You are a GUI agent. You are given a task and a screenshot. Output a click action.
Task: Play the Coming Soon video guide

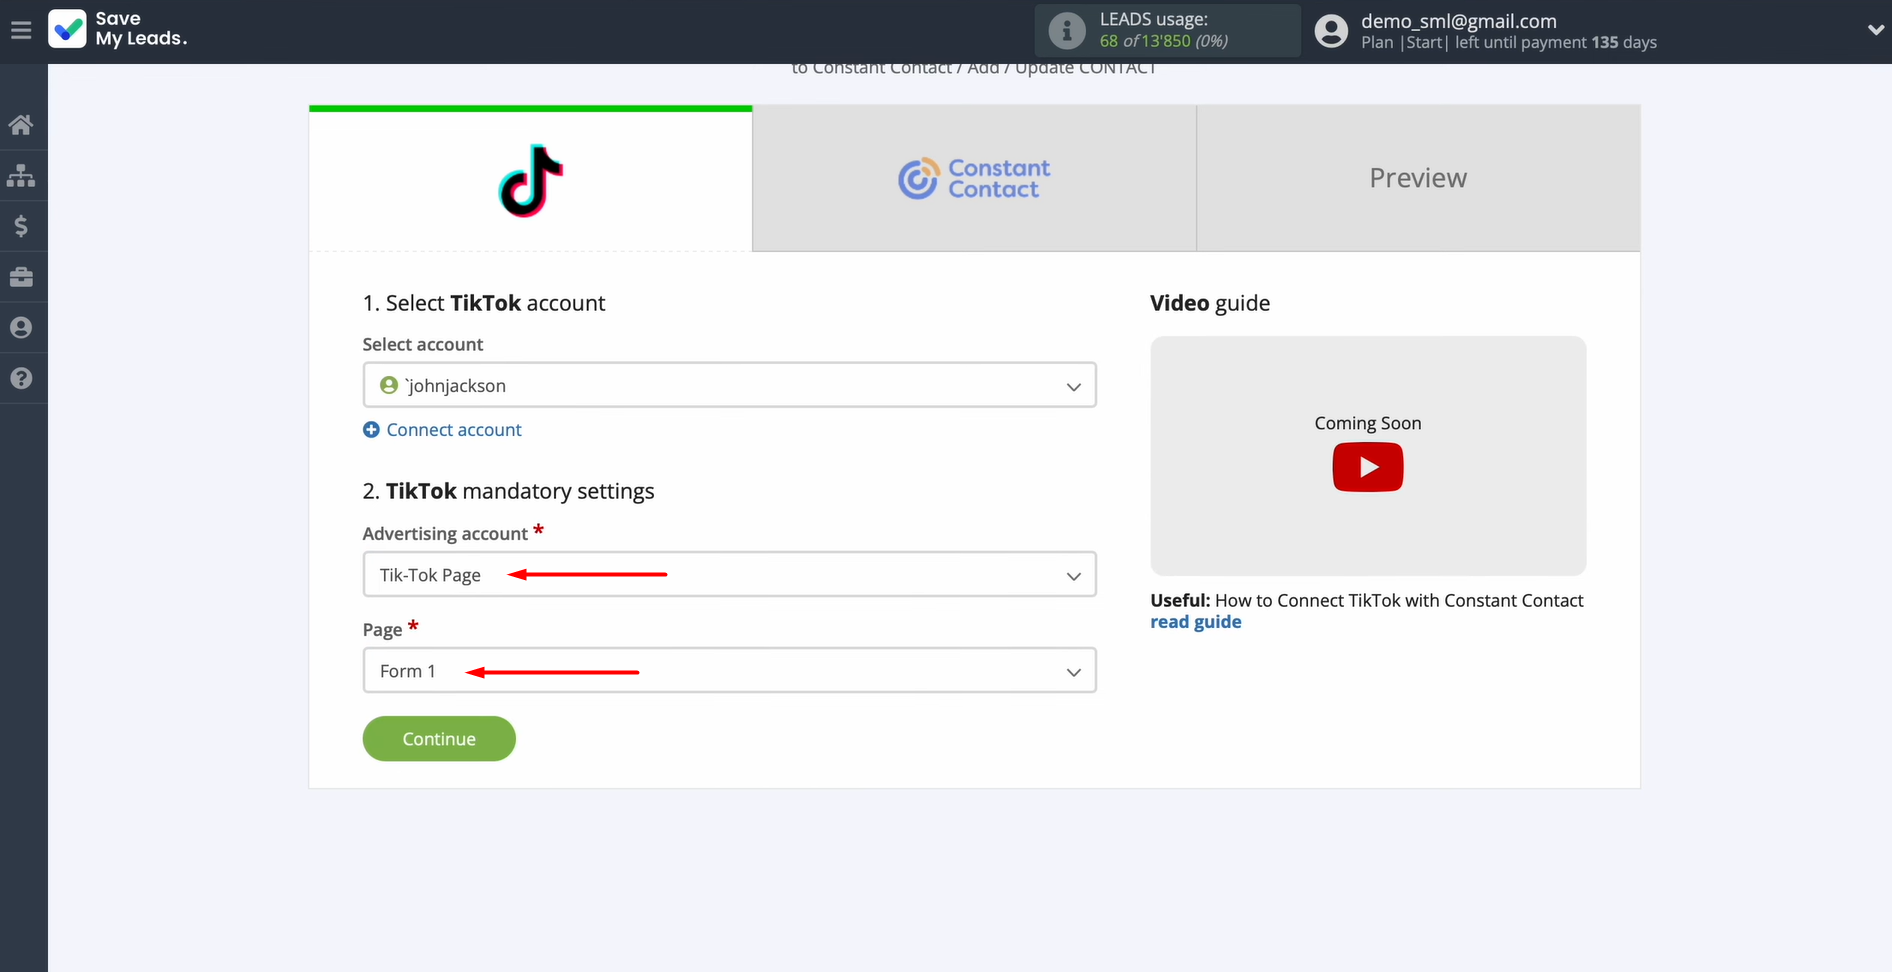pyautogui.click(x=1367, y=466)
